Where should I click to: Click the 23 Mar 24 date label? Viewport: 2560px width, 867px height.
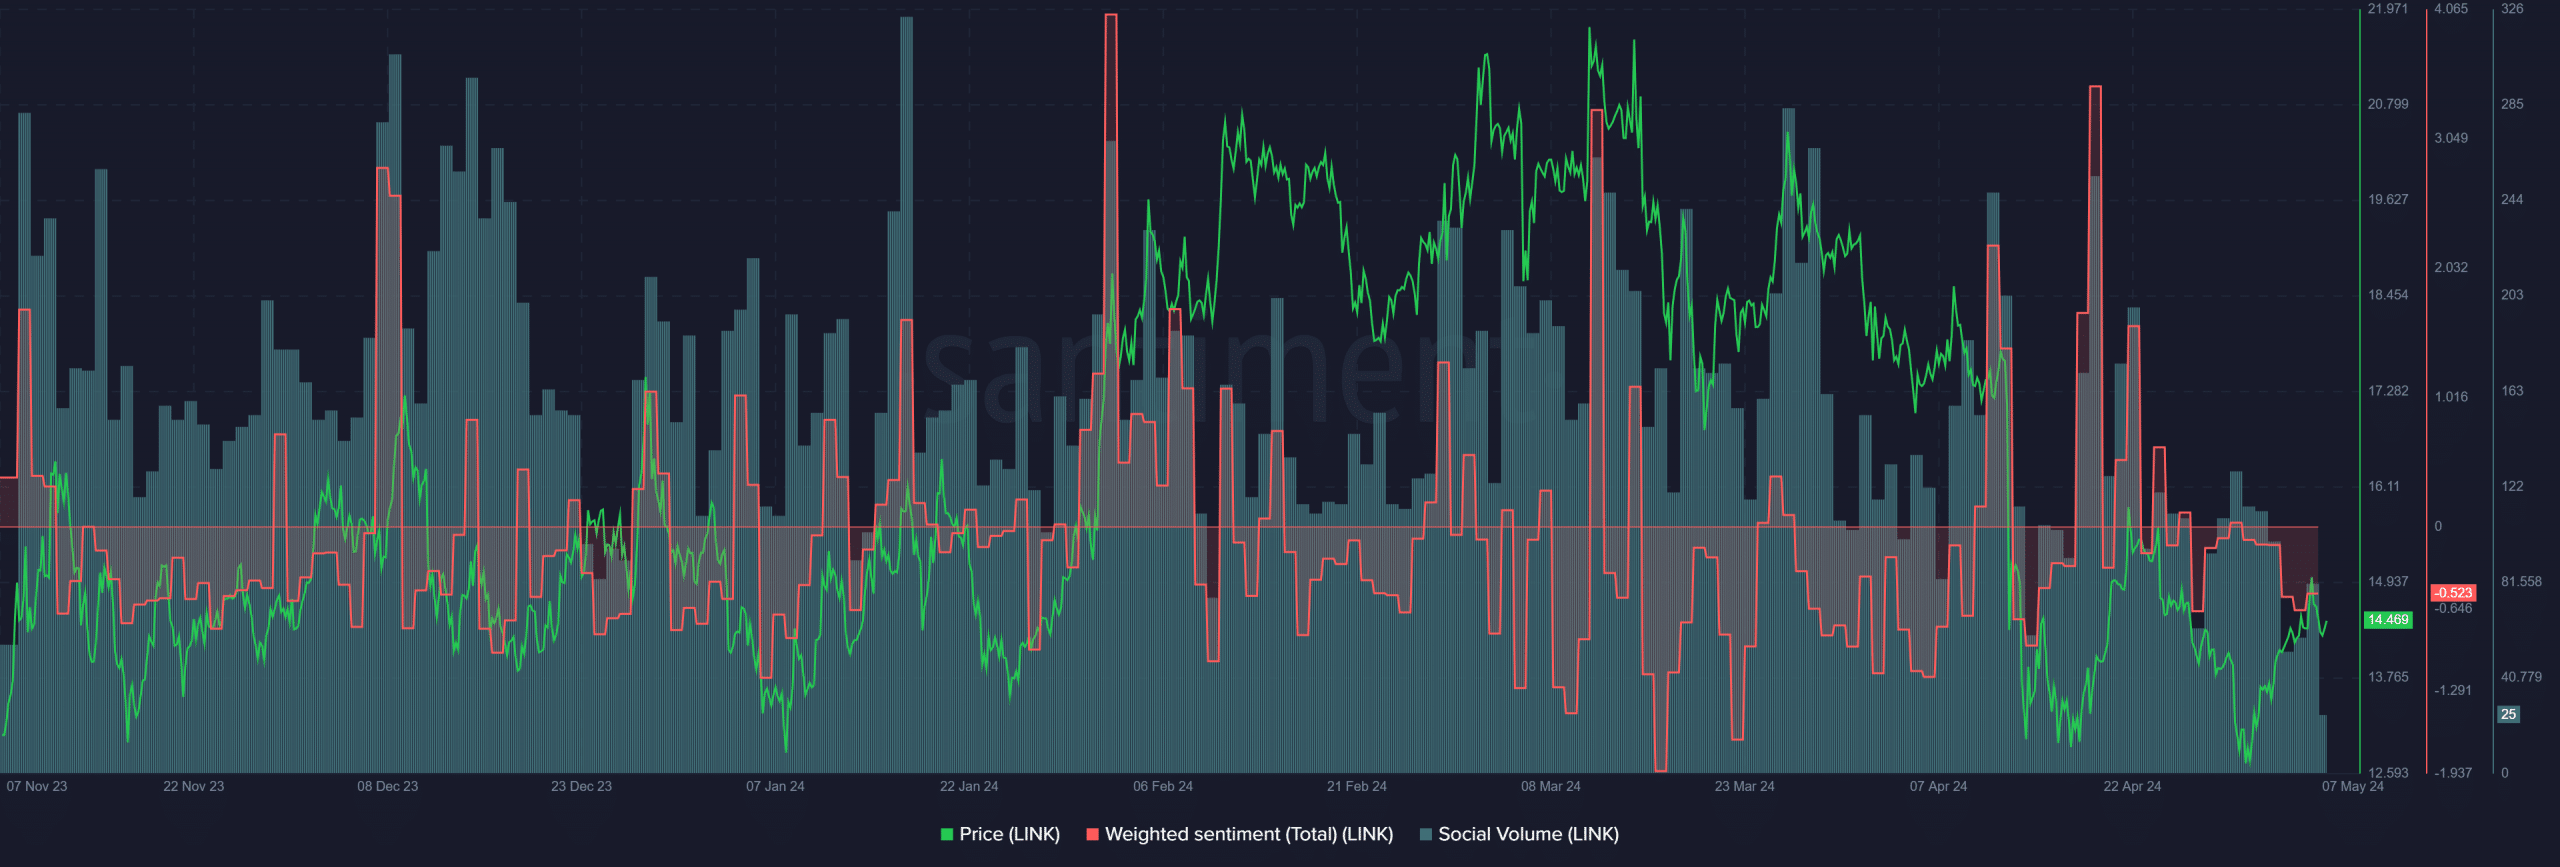1745,786
